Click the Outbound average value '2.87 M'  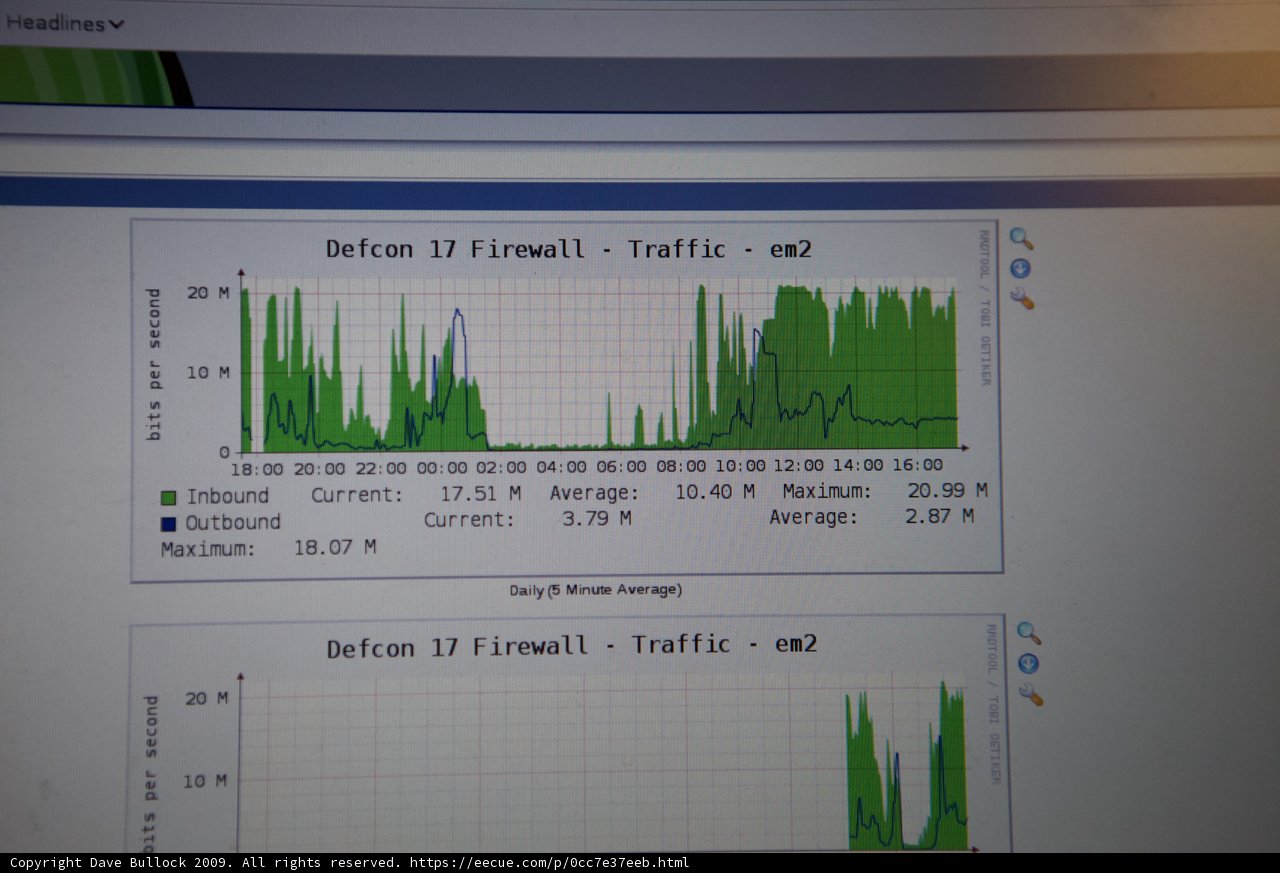pos(939,516)
